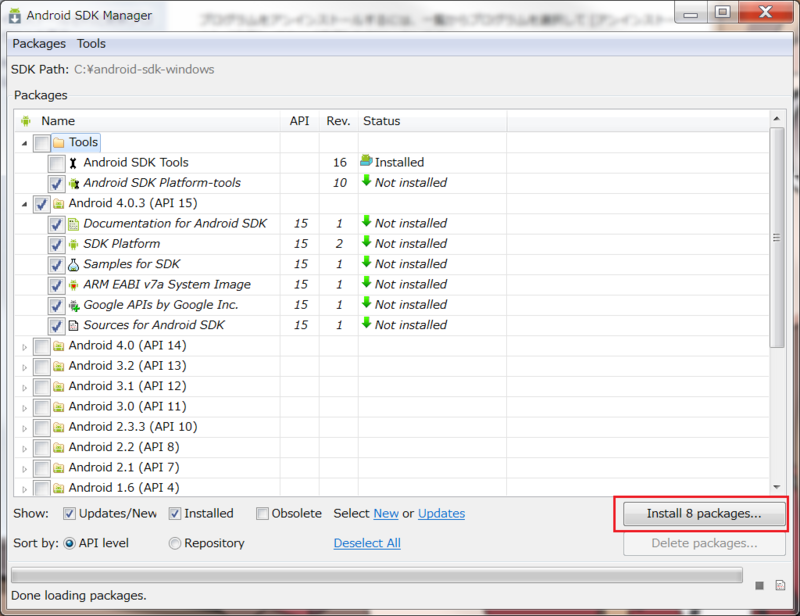Expand Android 2.1 (API 7)

point(24,469)
